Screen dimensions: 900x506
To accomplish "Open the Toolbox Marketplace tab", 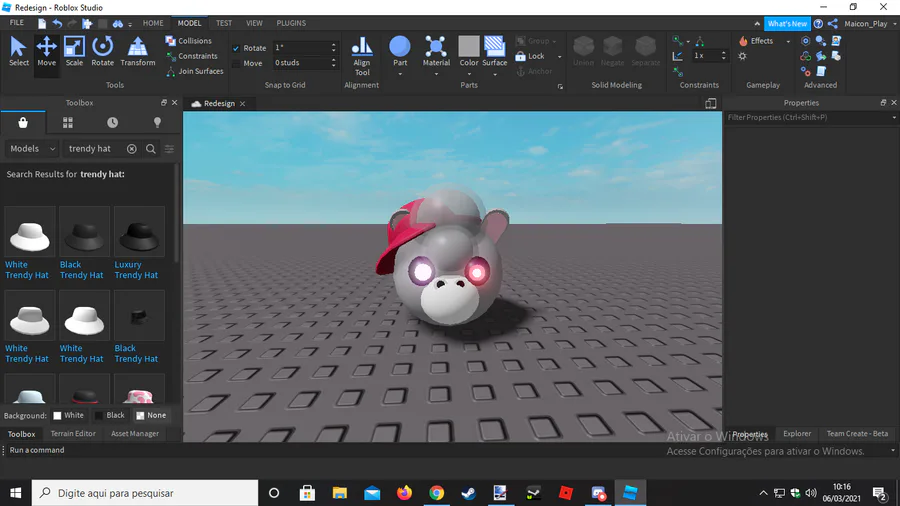I will (x=23, y=122).
